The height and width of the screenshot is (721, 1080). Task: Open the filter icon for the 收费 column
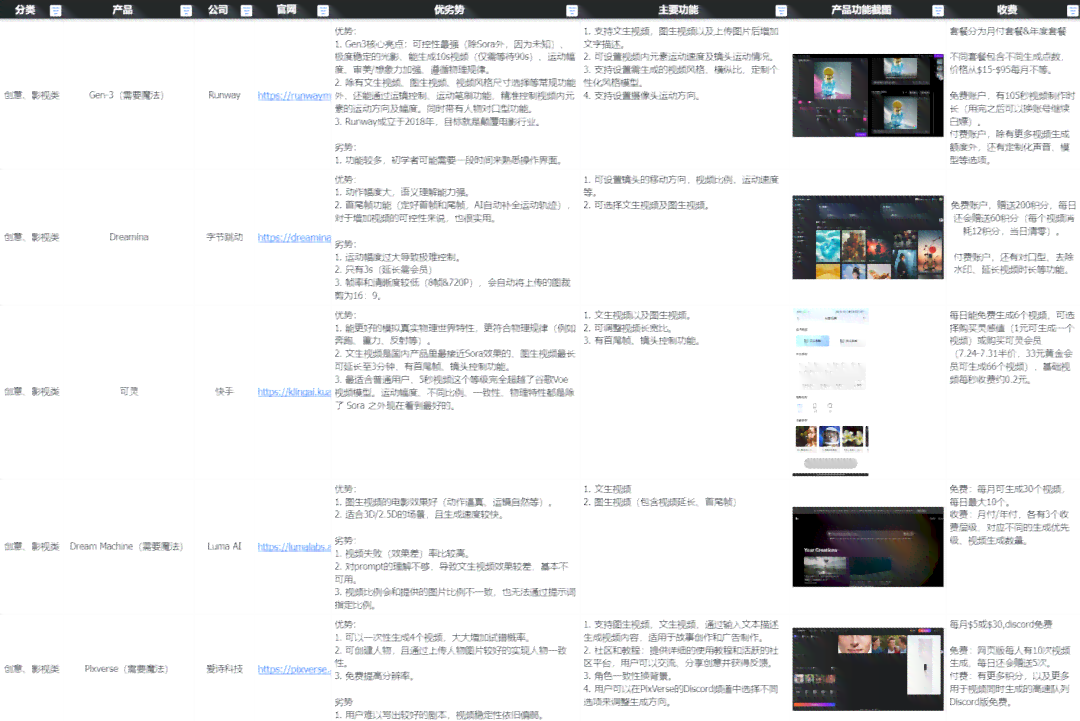[1073, 10]
